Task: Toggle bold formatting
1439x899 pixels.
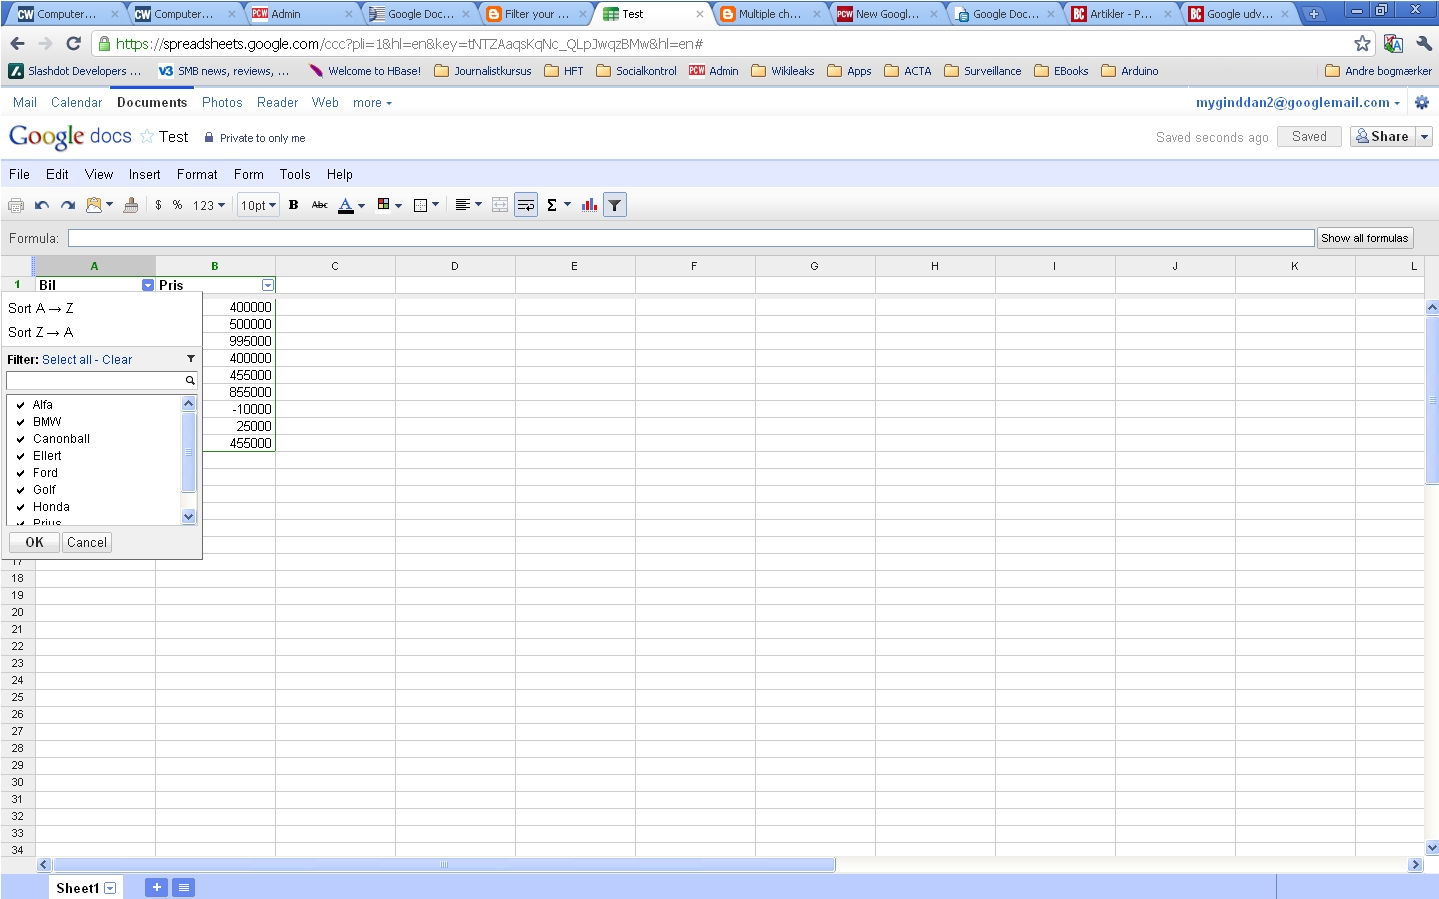Action: tap(293, 205)
